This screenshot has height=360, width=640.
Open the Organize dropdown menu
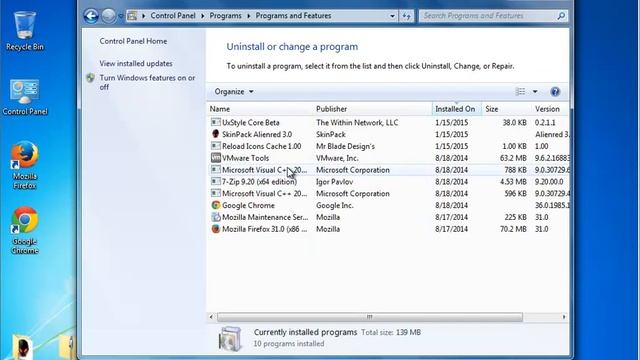click(234, 91)
